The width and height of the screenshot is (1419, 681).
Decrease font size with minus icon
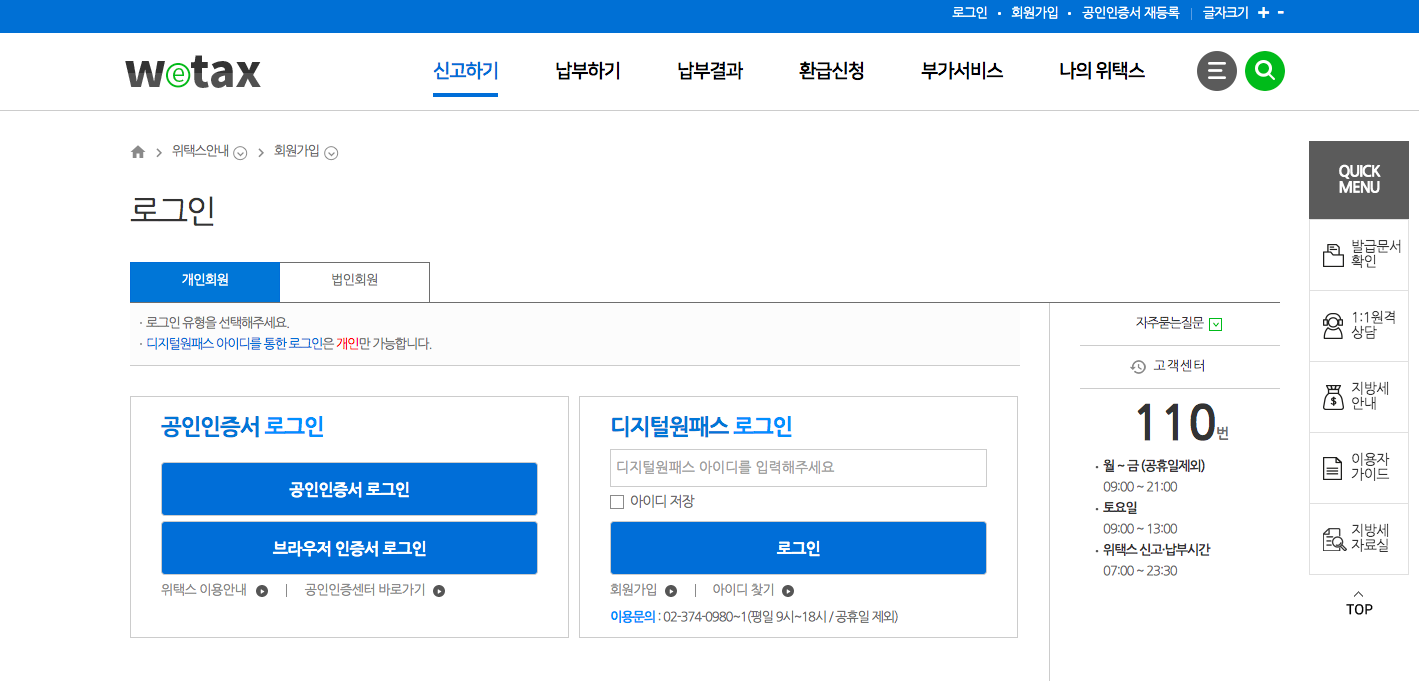coord(1281,12)
